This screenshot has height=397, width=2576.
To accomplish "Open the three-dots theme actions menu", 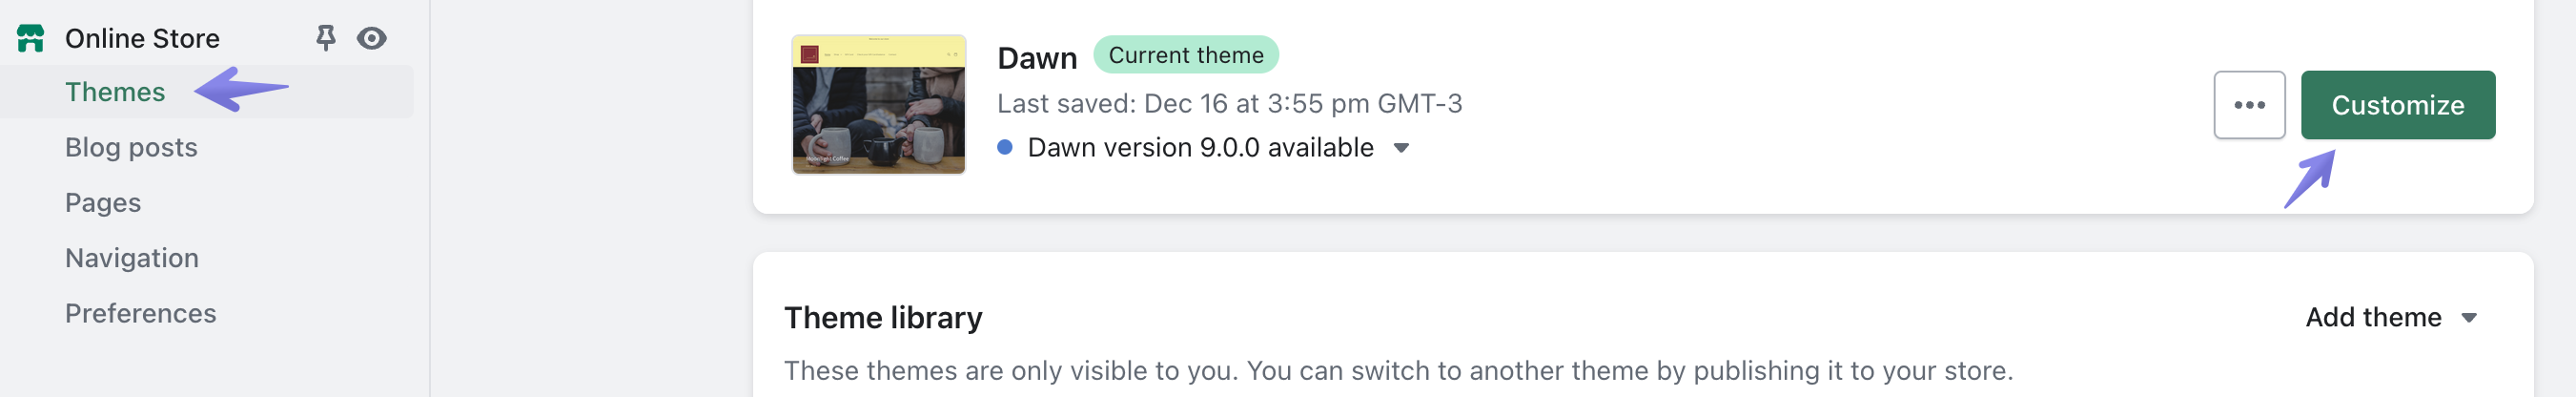I will point(2248,105).
